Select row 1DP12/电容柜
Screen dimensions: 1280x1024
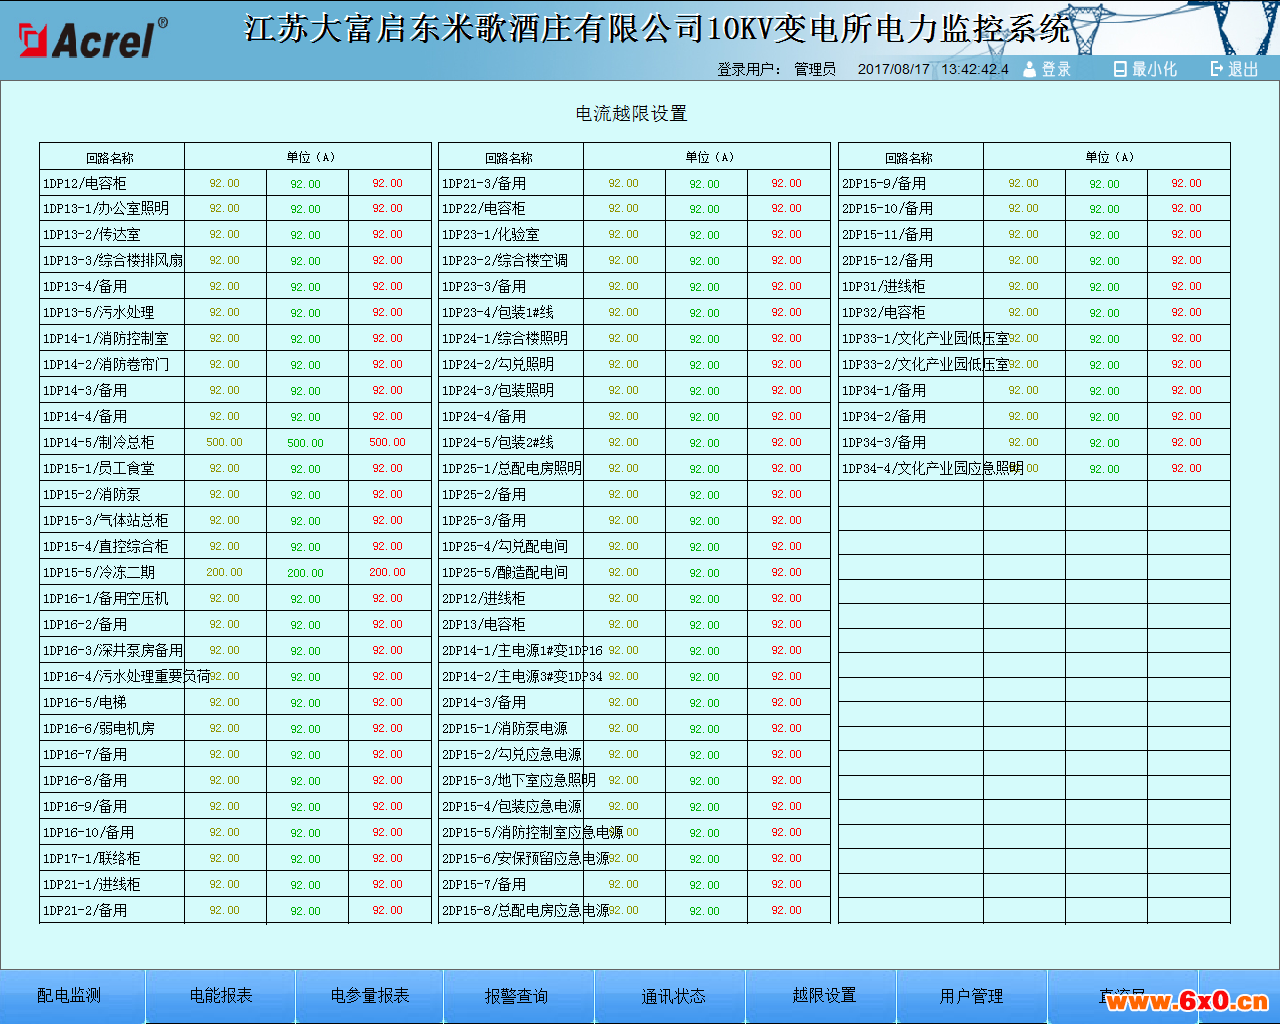click(235, 183)
